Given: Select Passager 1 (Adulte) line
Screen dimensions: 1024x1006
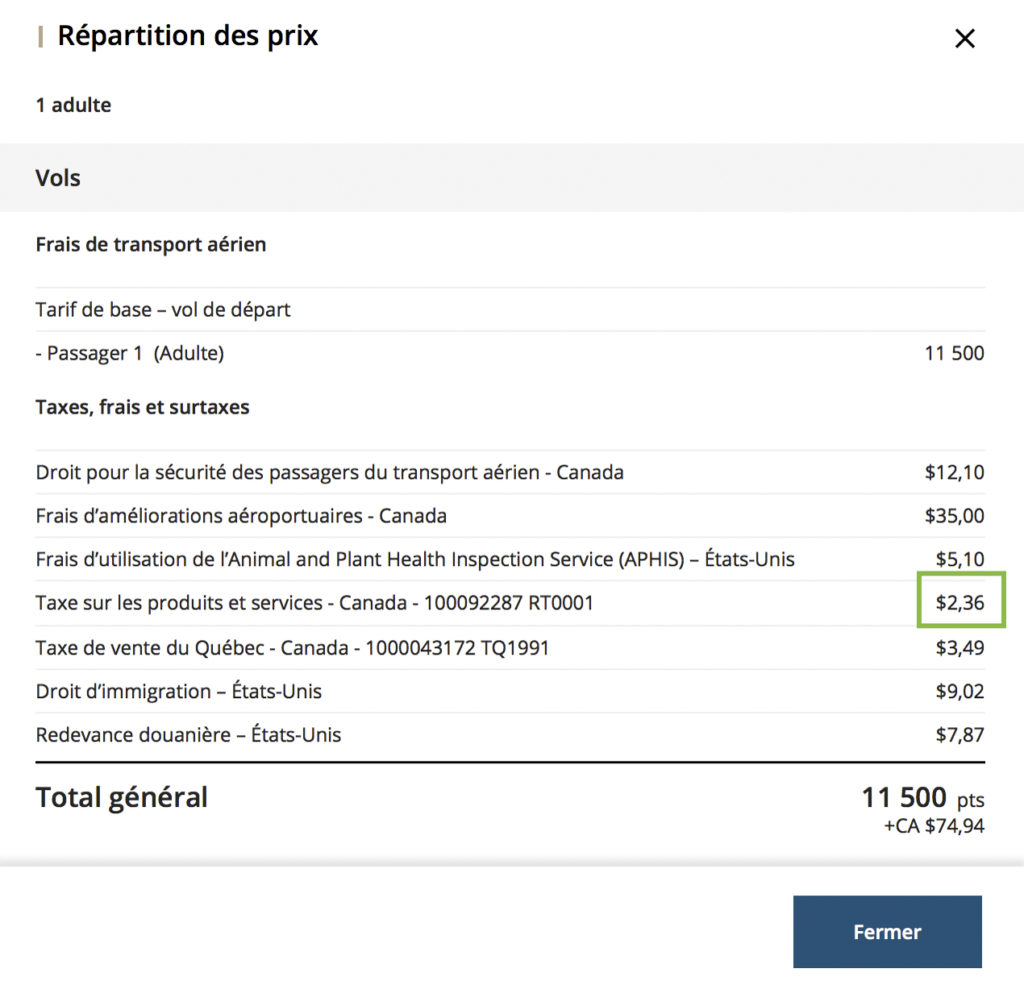Looking at the screenshot, I should 130,353.
